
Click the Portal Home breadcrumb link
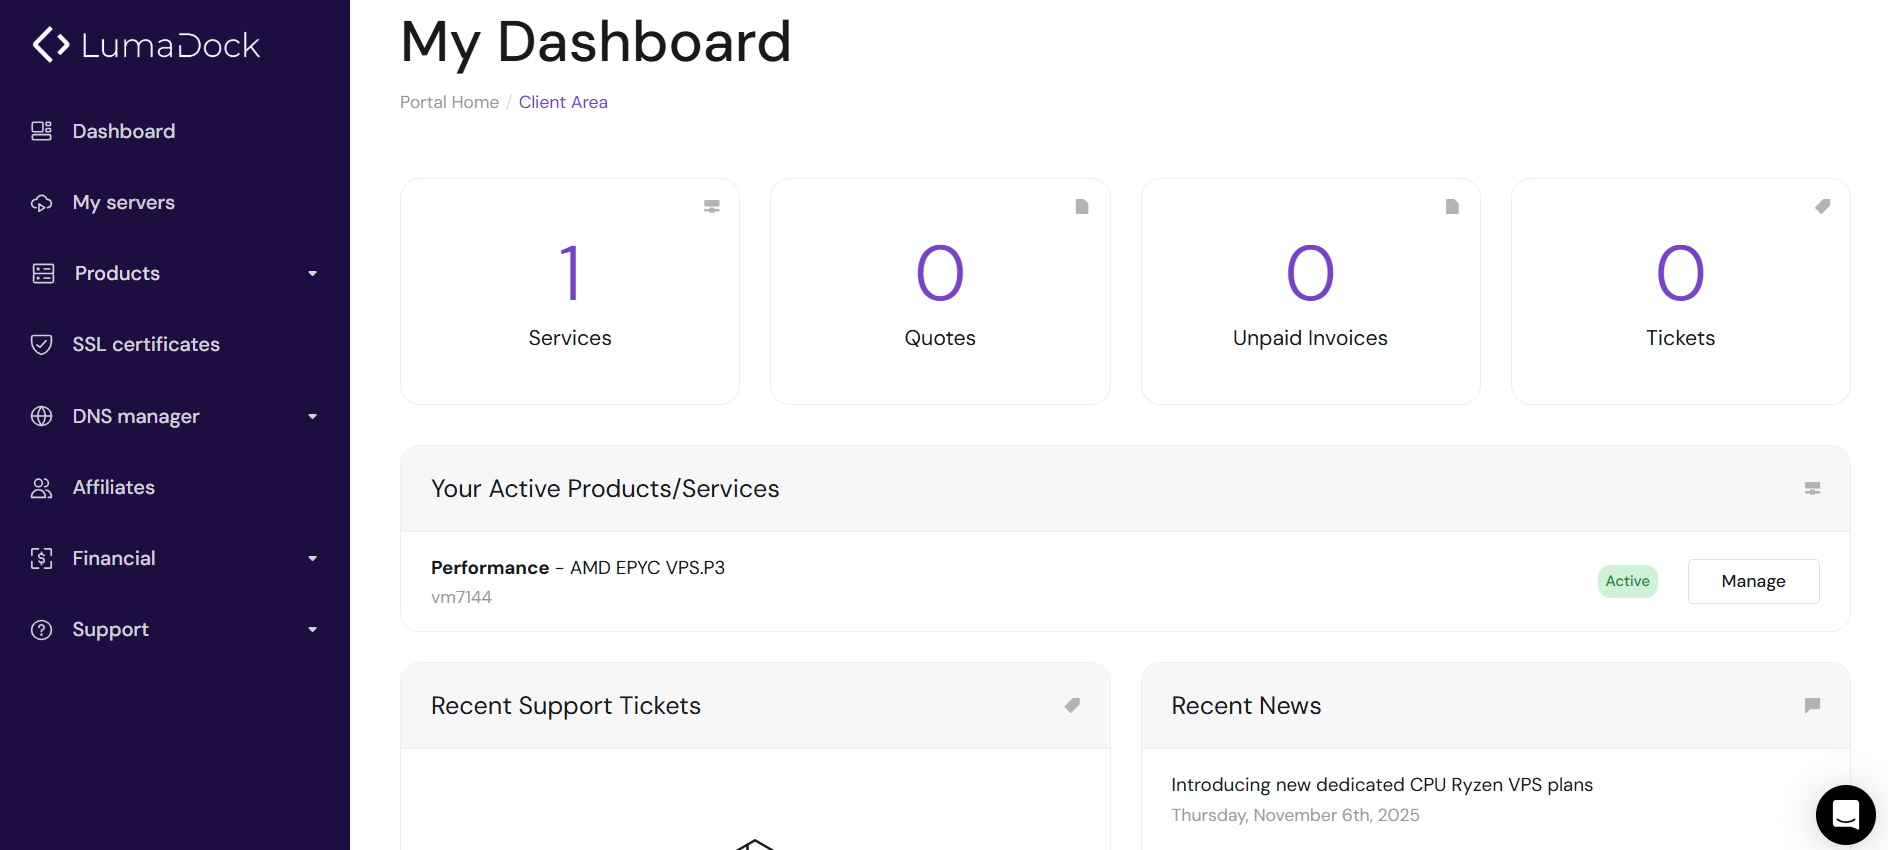point(449,102)
